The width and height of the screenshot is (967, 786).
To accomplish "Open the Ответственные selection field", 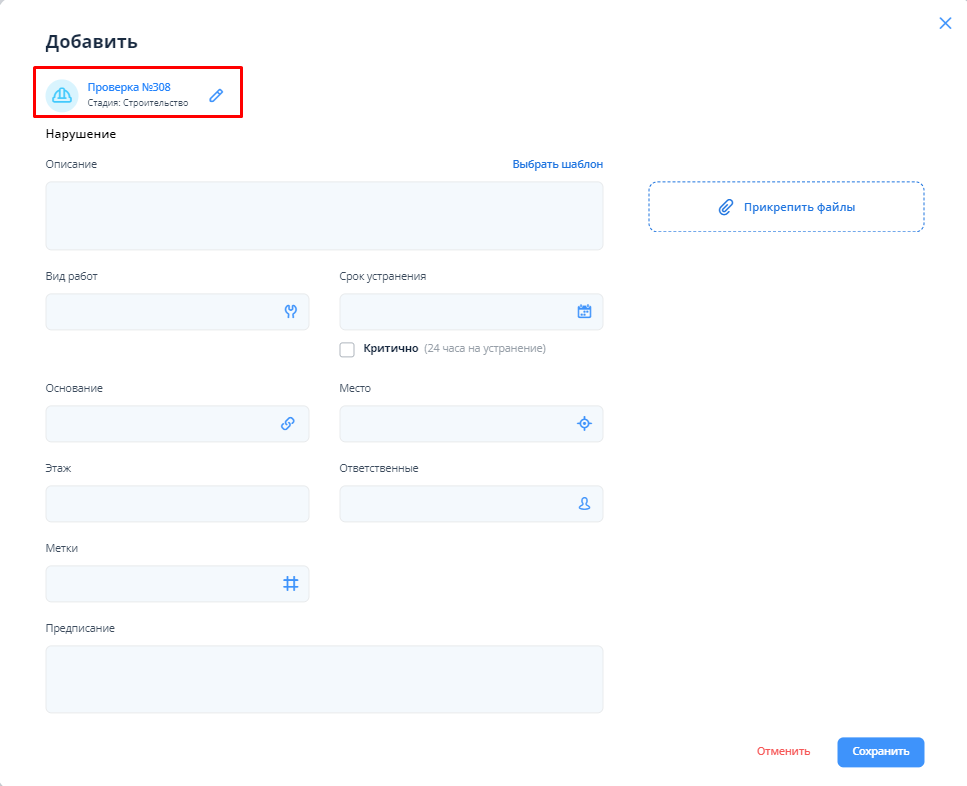I will [455, 504].
